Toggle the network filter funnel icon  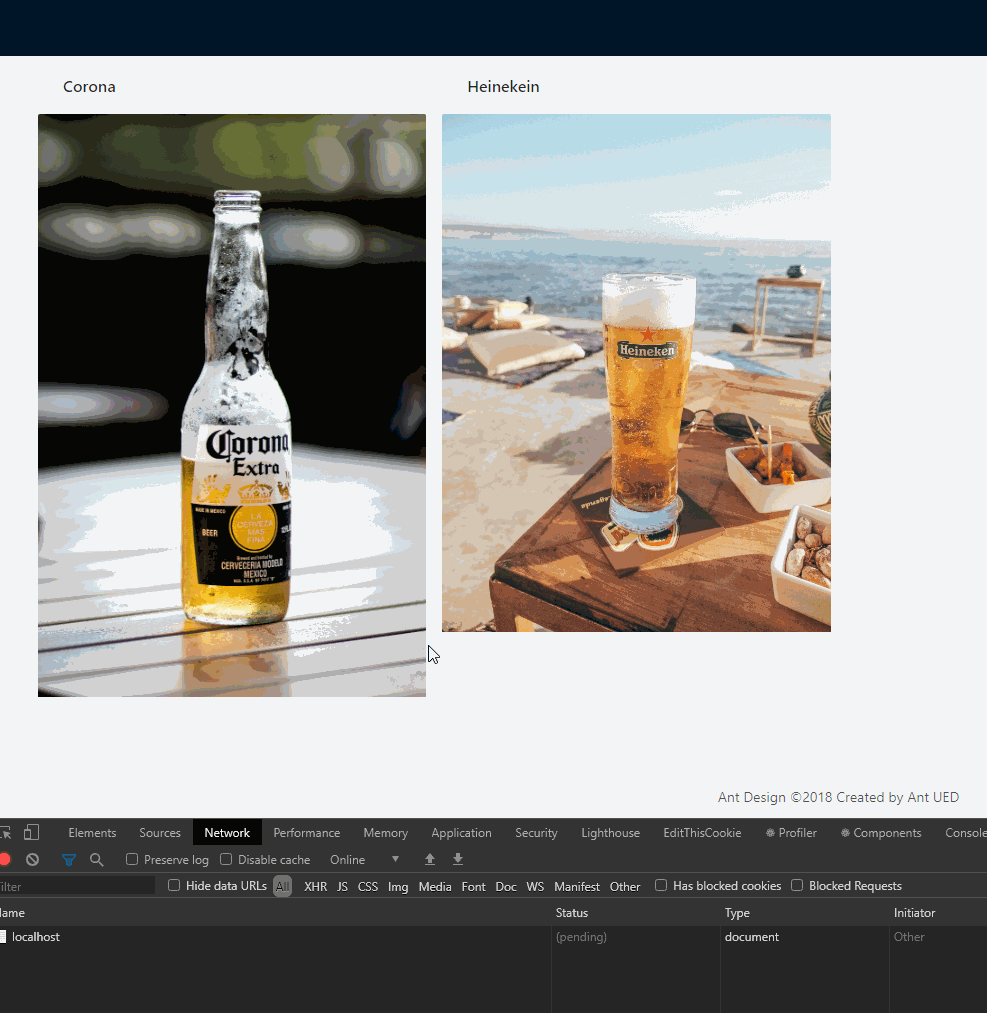68,859
